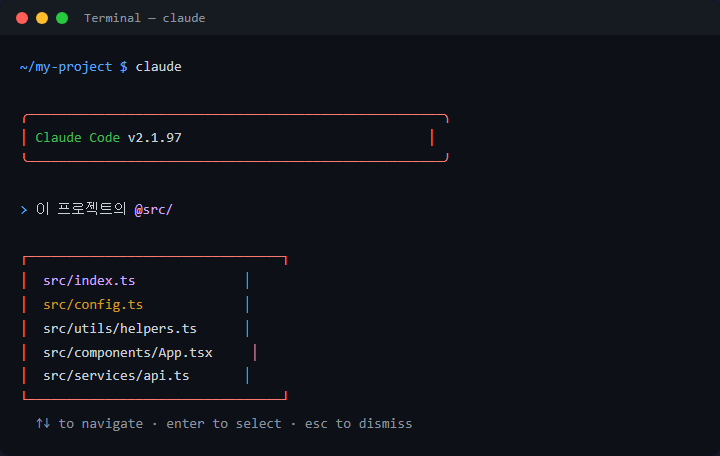Click the ~/my-project shell path
Viewport: 720px width, 456px height.
[x=66, y=67]
